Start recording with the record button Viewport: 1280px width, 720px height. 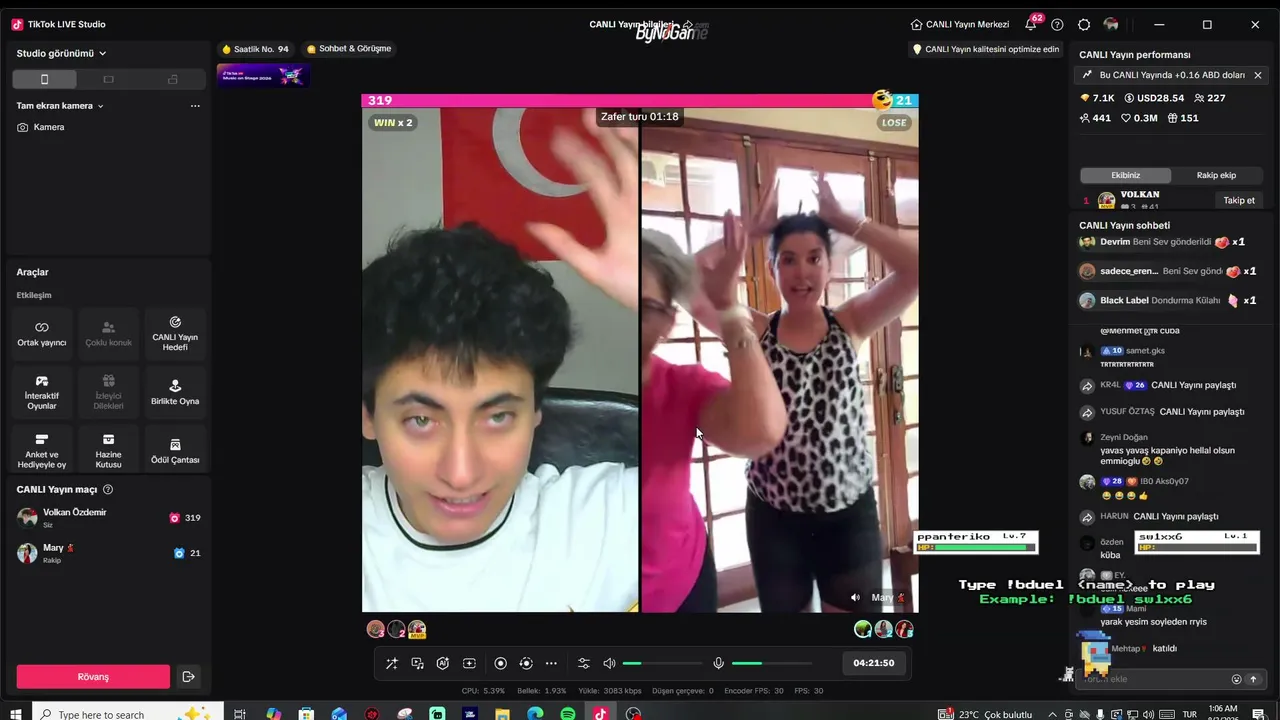[500, 663]
